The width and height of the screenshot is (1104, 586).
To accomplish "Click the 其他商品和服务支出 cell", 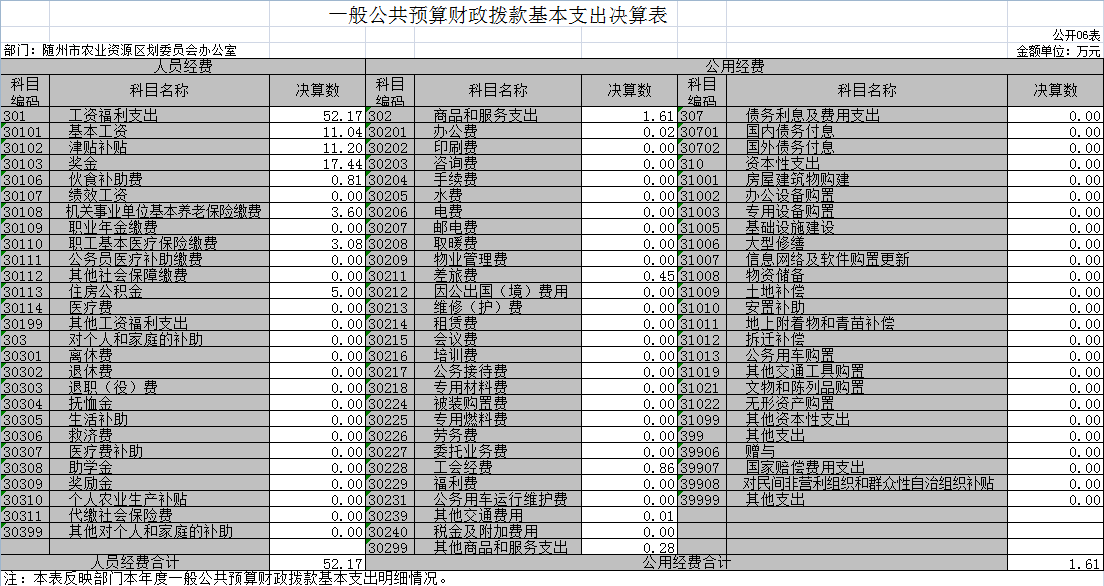I will point(500,548).
